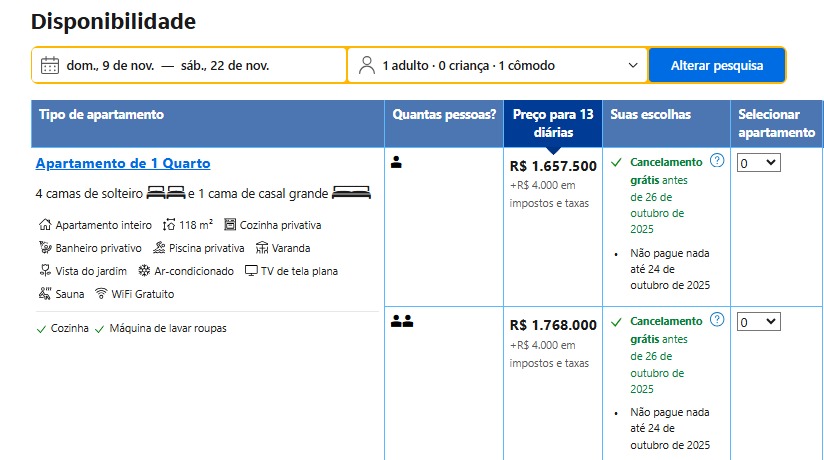This screenshot has height=460, width=824.
Task: Click the two-person occupancy icon
Action: (x=402, y=321)
